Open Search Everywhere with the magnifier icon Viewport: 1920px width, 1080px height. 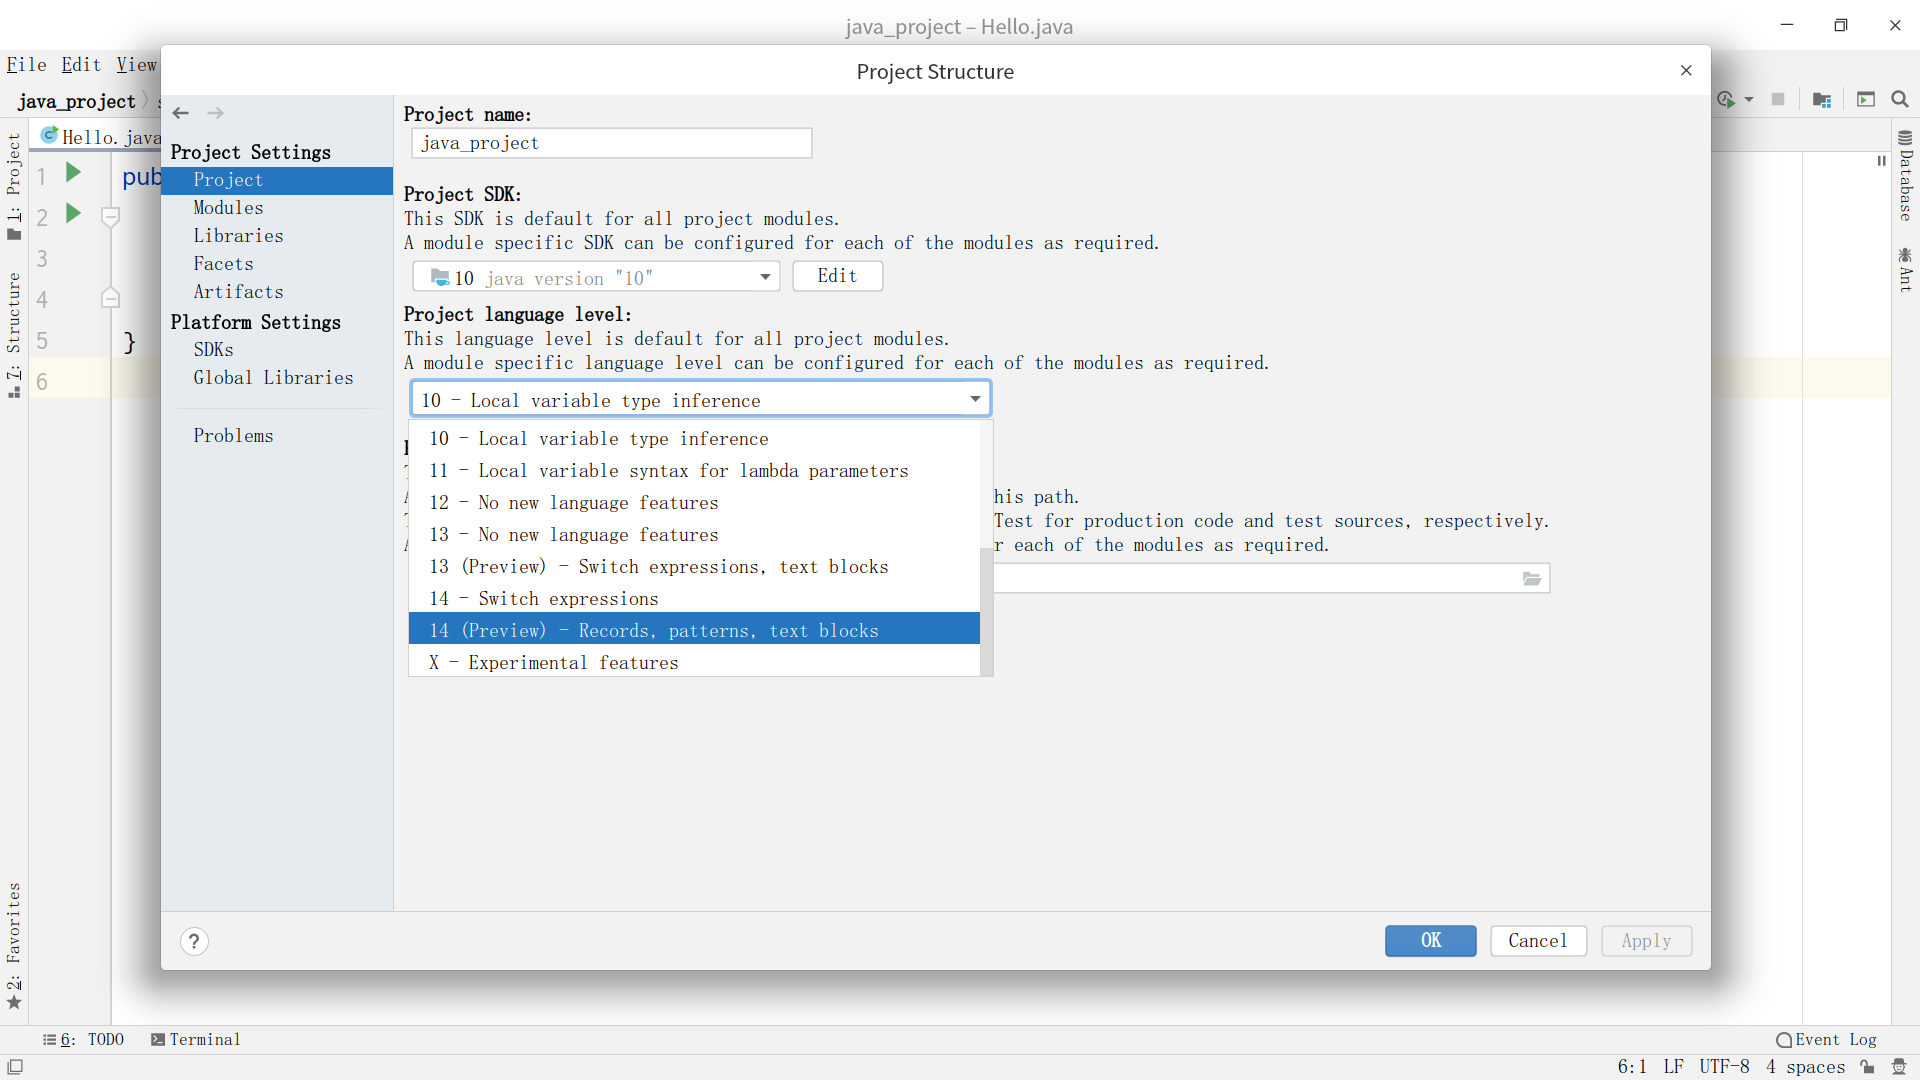point(1899,99)
